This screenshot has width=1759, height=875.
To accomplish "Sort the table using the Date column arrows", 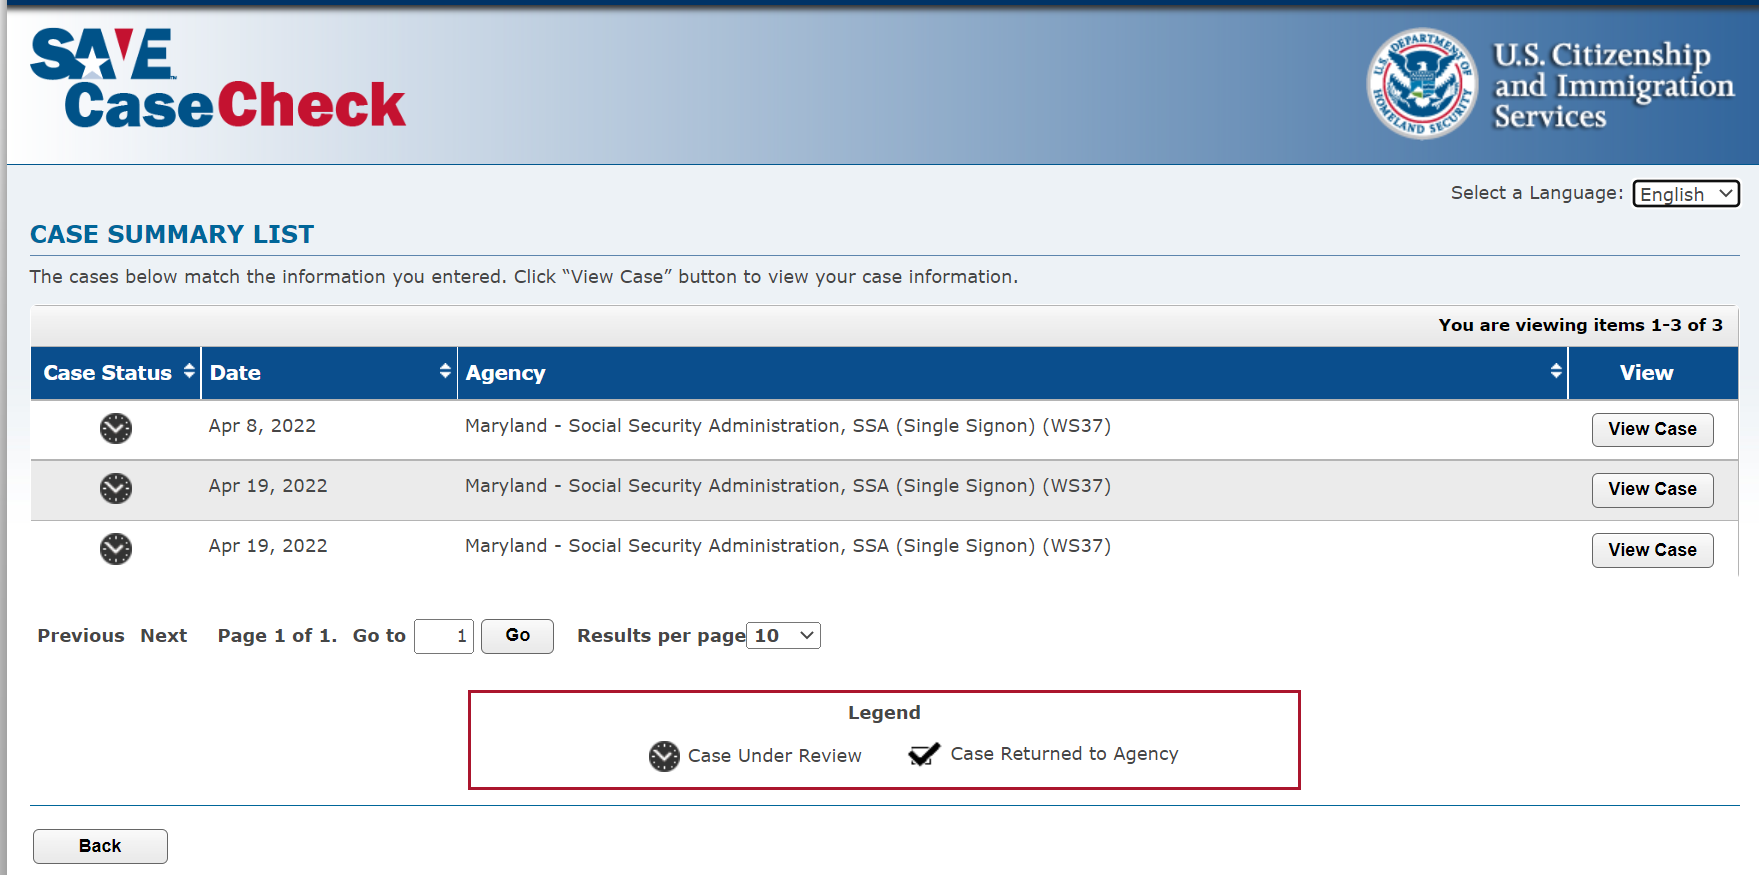I will (x=445, y=371).
